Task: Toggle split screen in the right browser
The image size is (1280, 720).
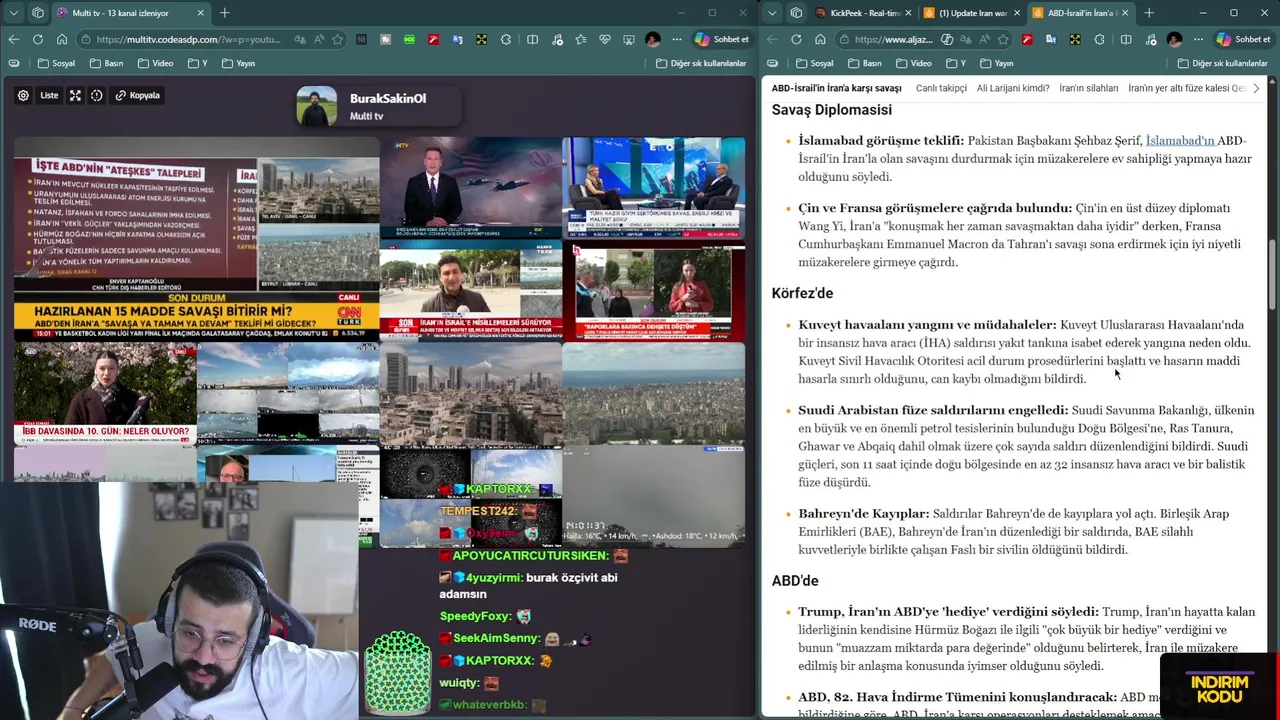Action: tap(1126, 39)
